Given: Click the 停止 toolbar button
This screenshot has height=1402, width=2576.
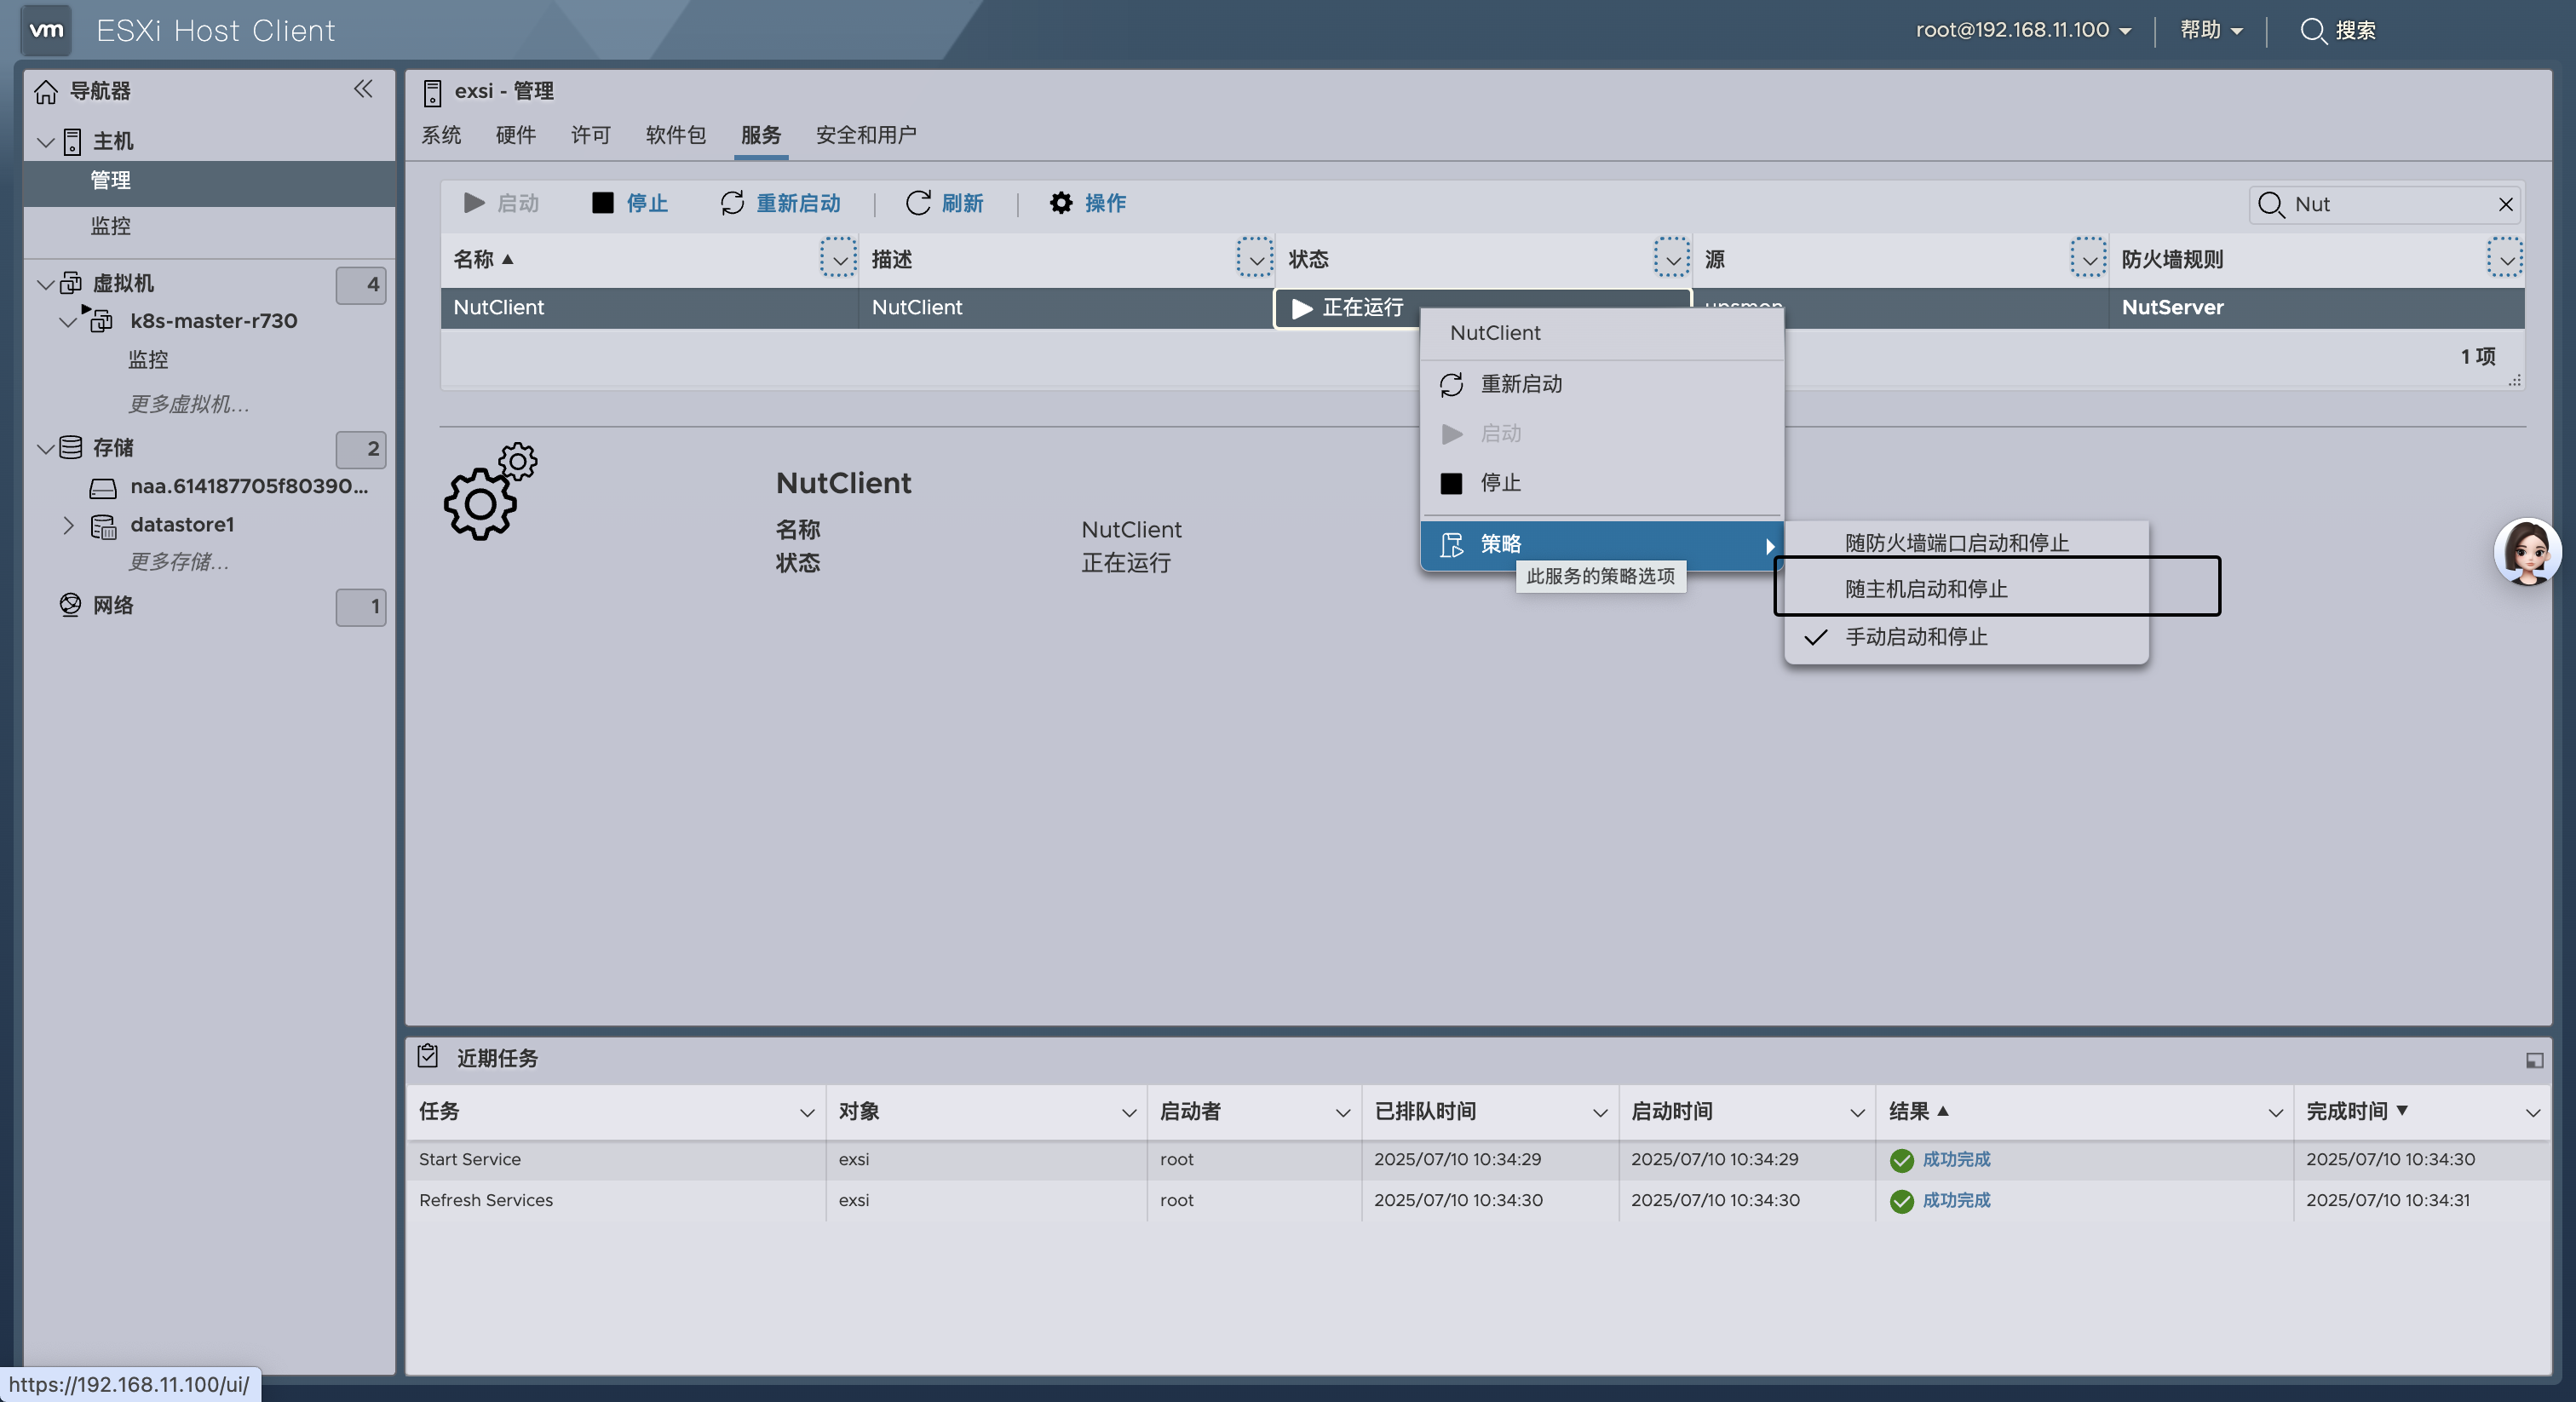Looking at the screenshot, I should (630, 203).
